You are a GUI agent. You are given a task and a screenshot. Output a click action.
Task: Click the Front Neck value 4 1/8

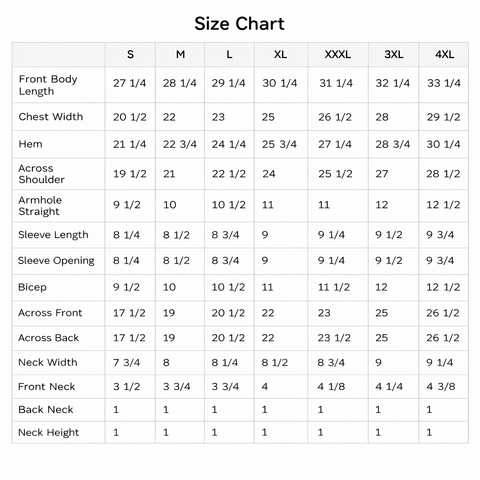coord(331,387)
